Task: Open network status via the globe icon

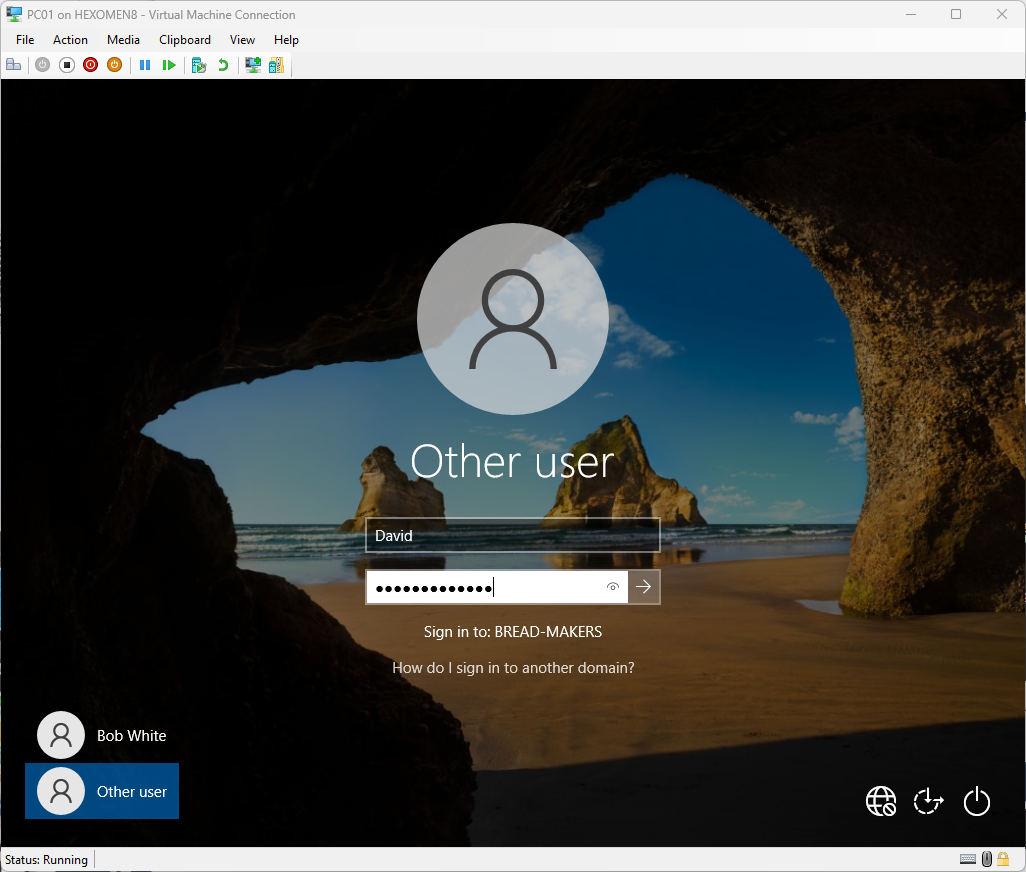Action: pos(881,801)
